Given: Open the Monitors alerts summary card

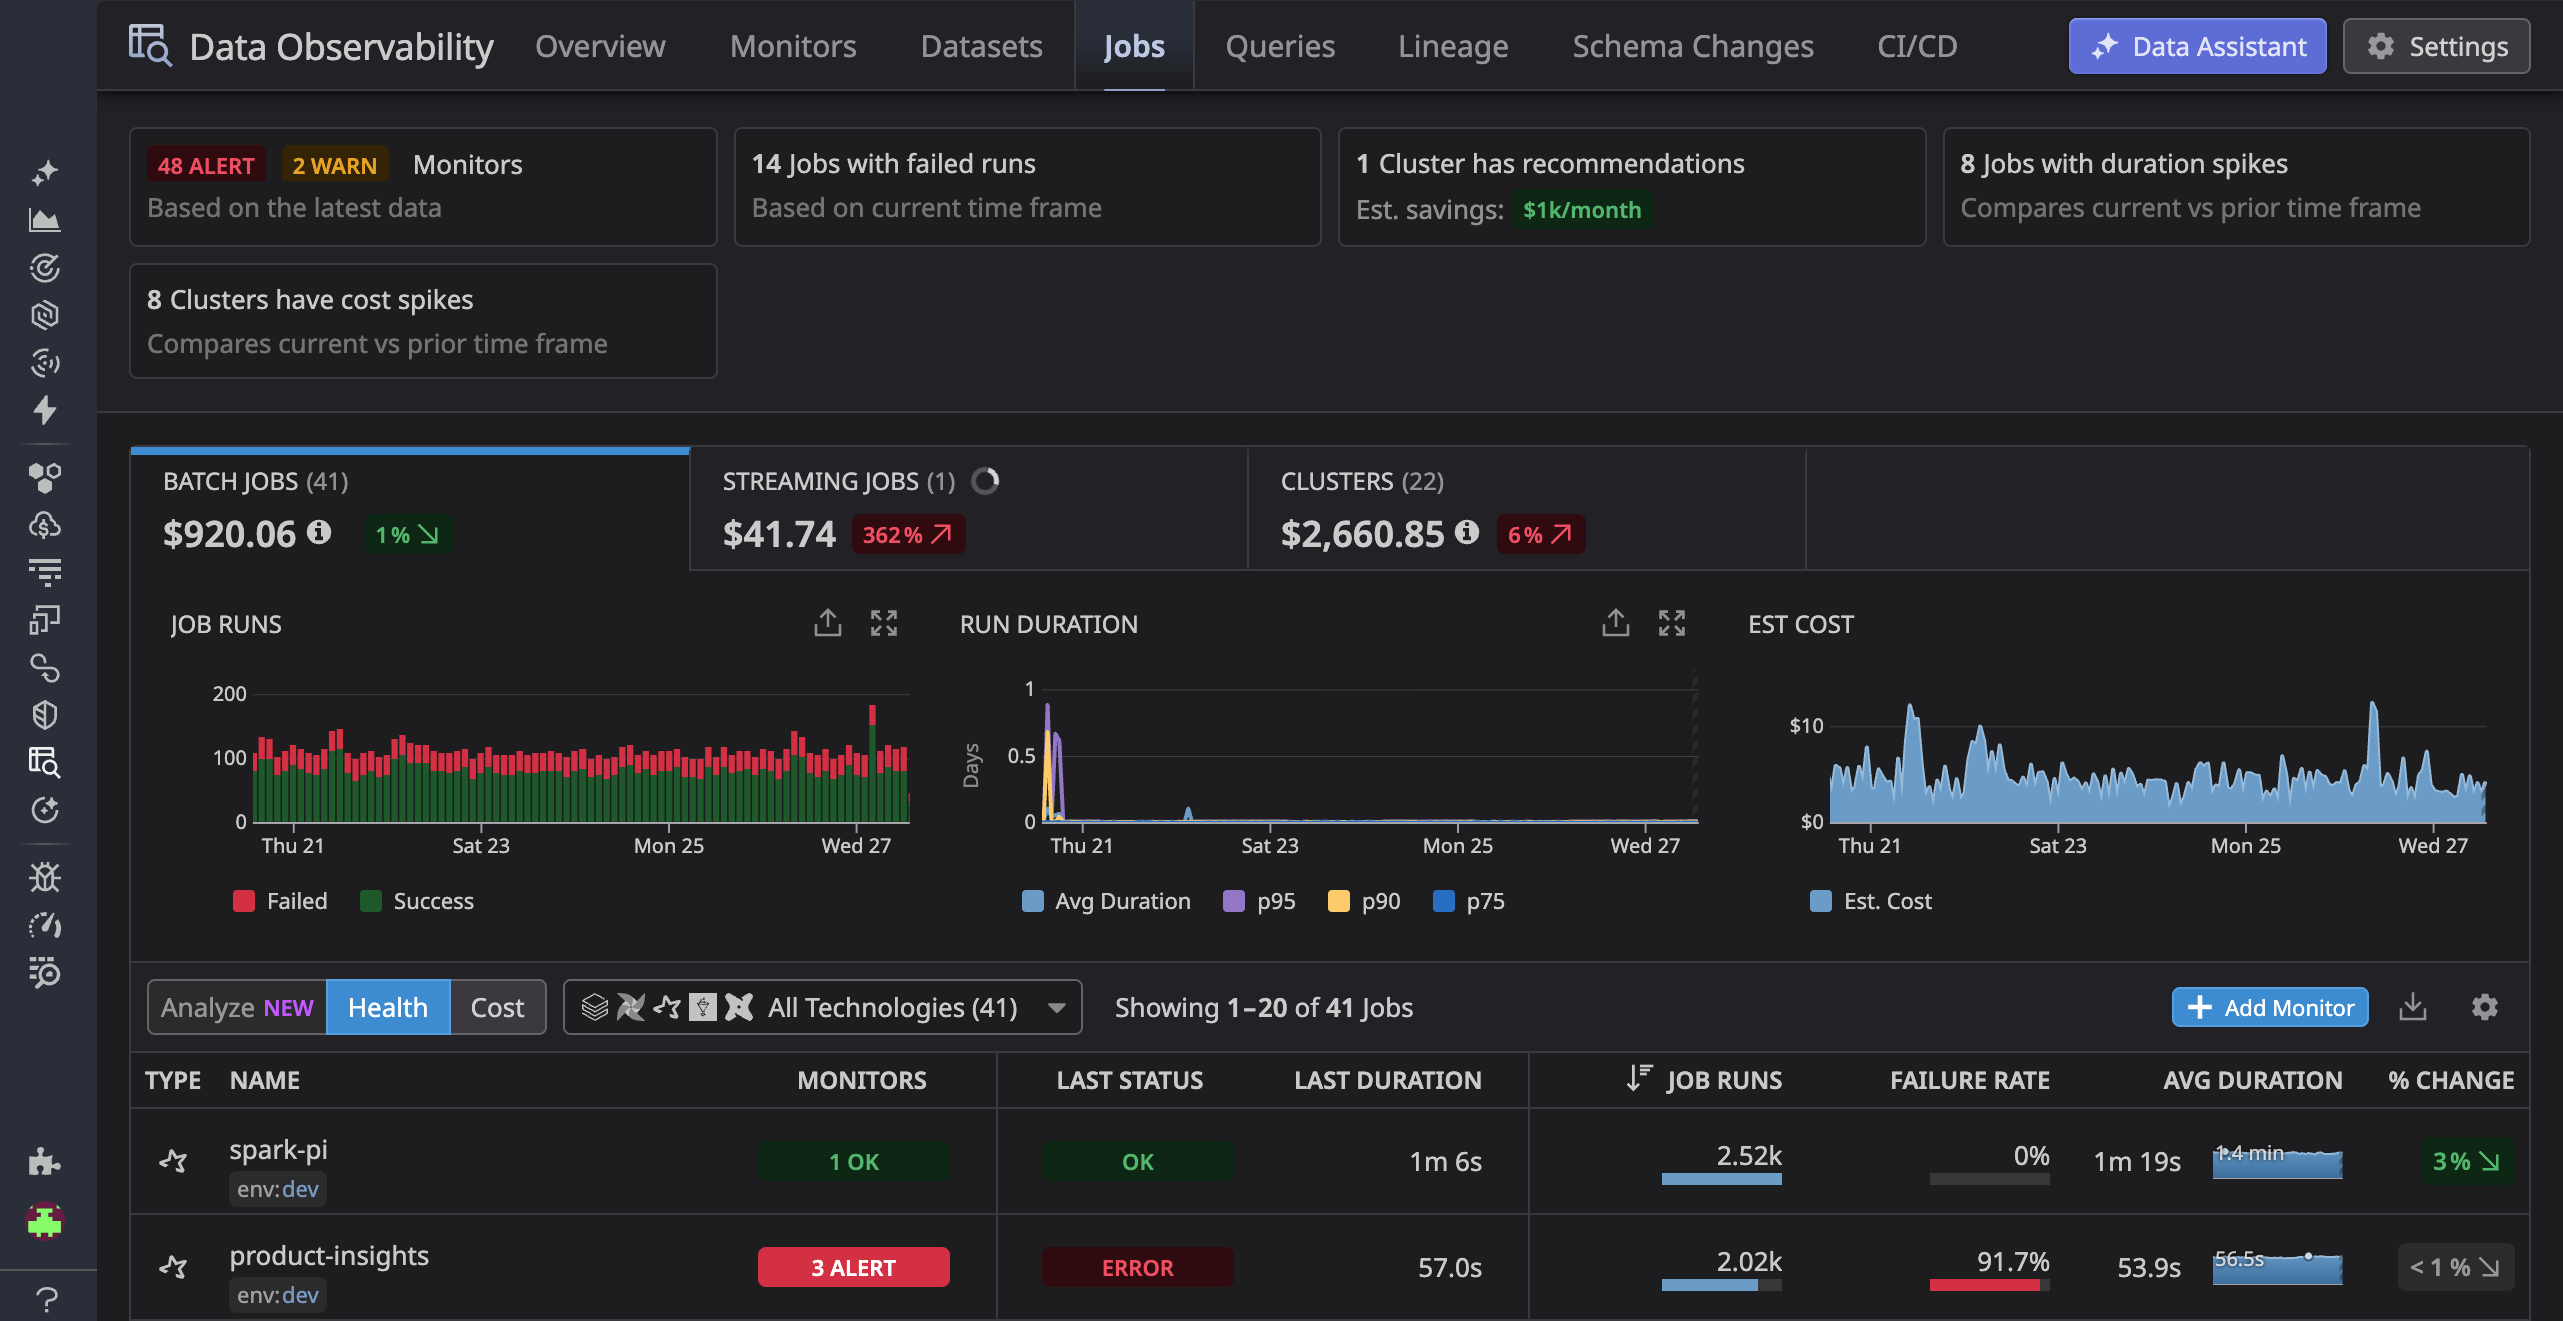Looking at the screenshot, I should pyautogui.click(x=423, y=186).
